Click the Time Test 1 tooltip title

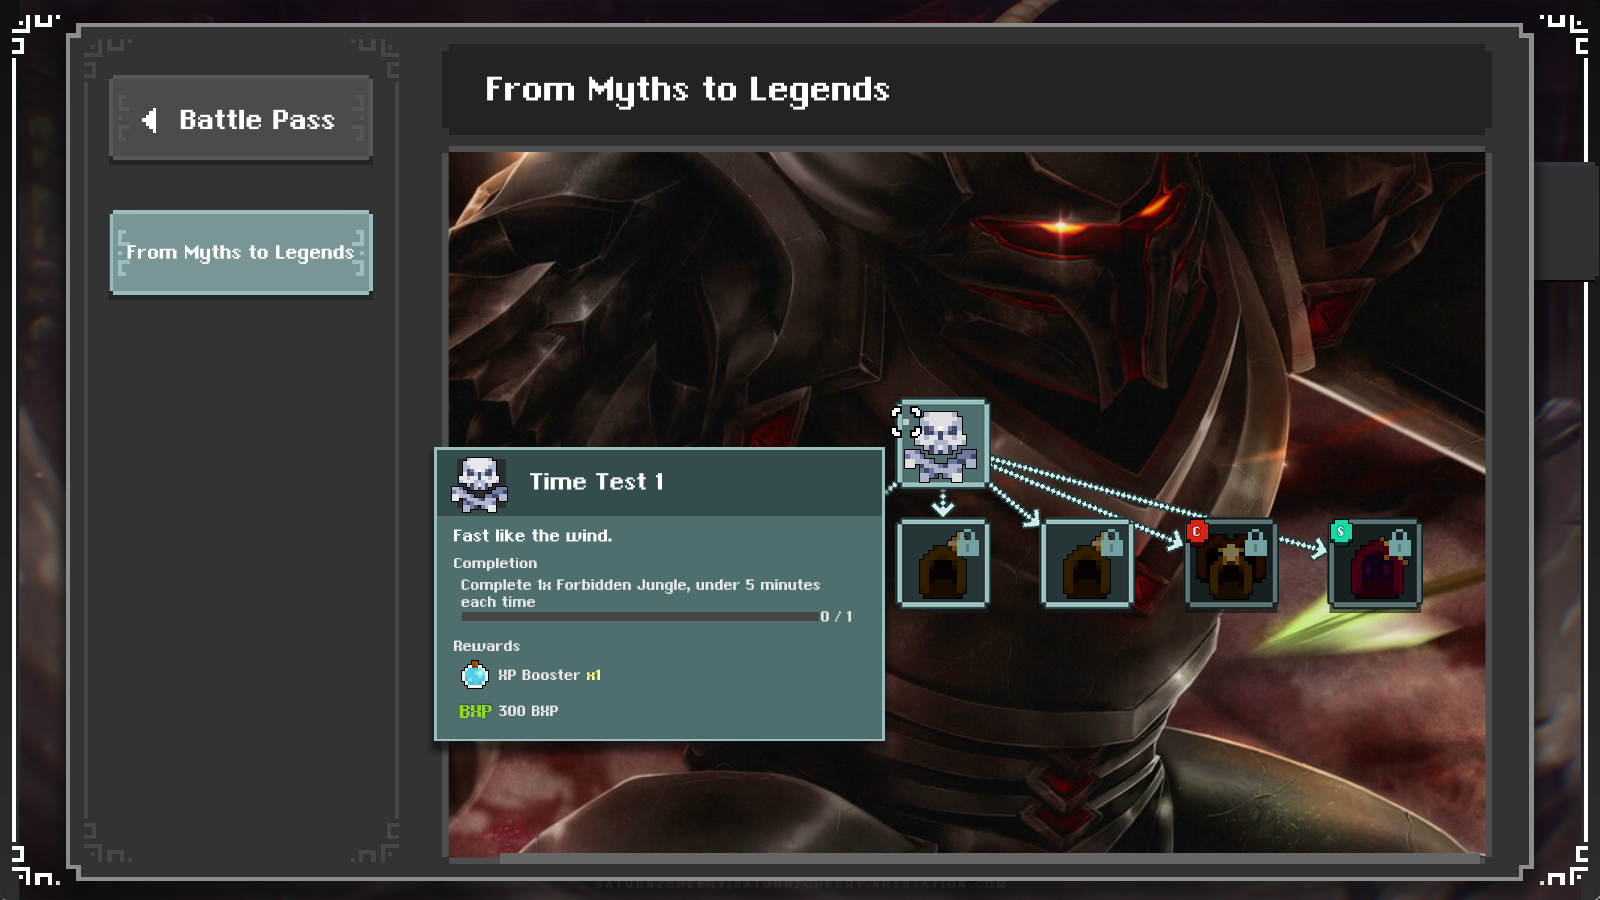(x=596, y=482)
